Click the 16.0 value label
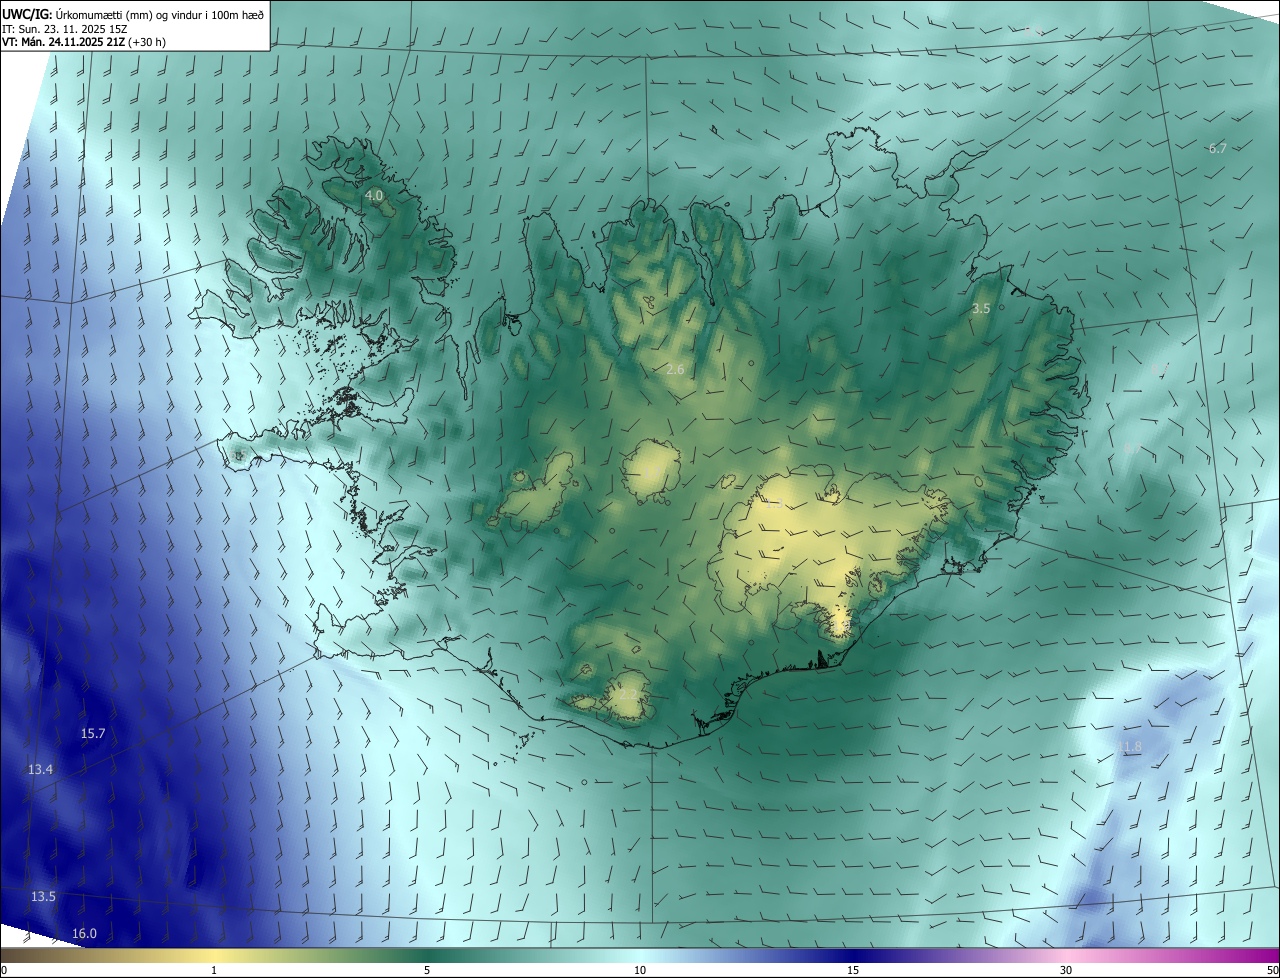1280x978 pixels. point(84,933)
